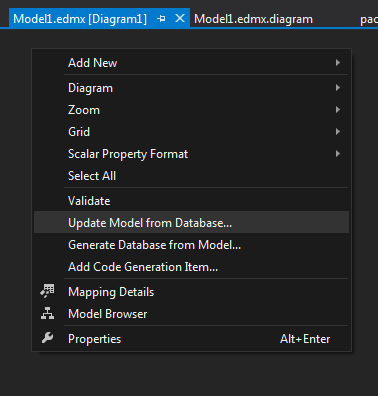Choose Select All from context menu
This screenshot has width=378, height=396.
click(x=191, y=176)
